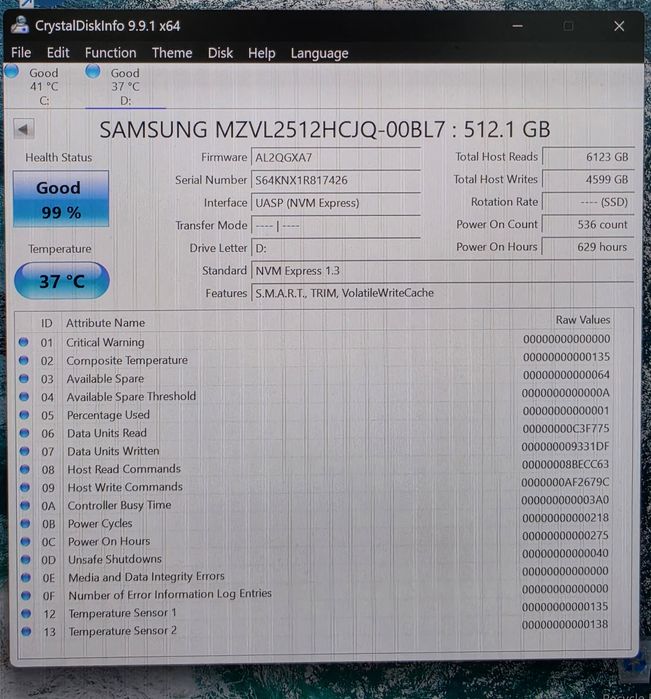Click the Raw Values column header
Screen dimensions: 651x699
[x=582, y=320]
